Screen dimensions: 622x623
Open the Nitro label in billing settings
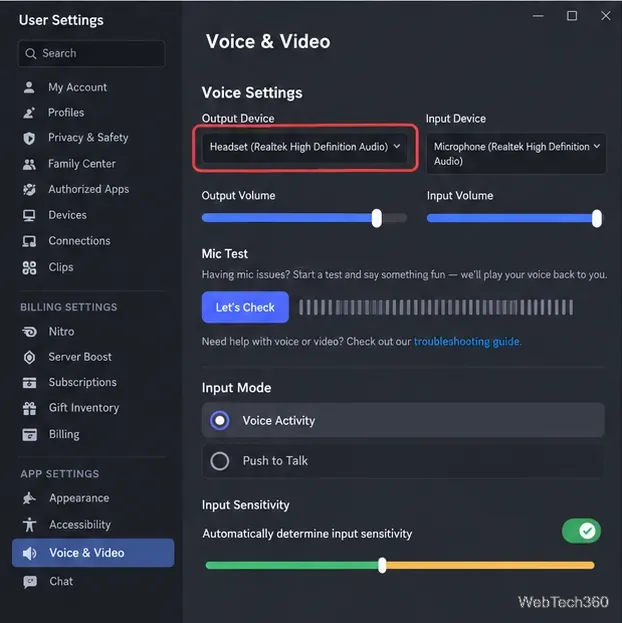[x=62, y=331]
